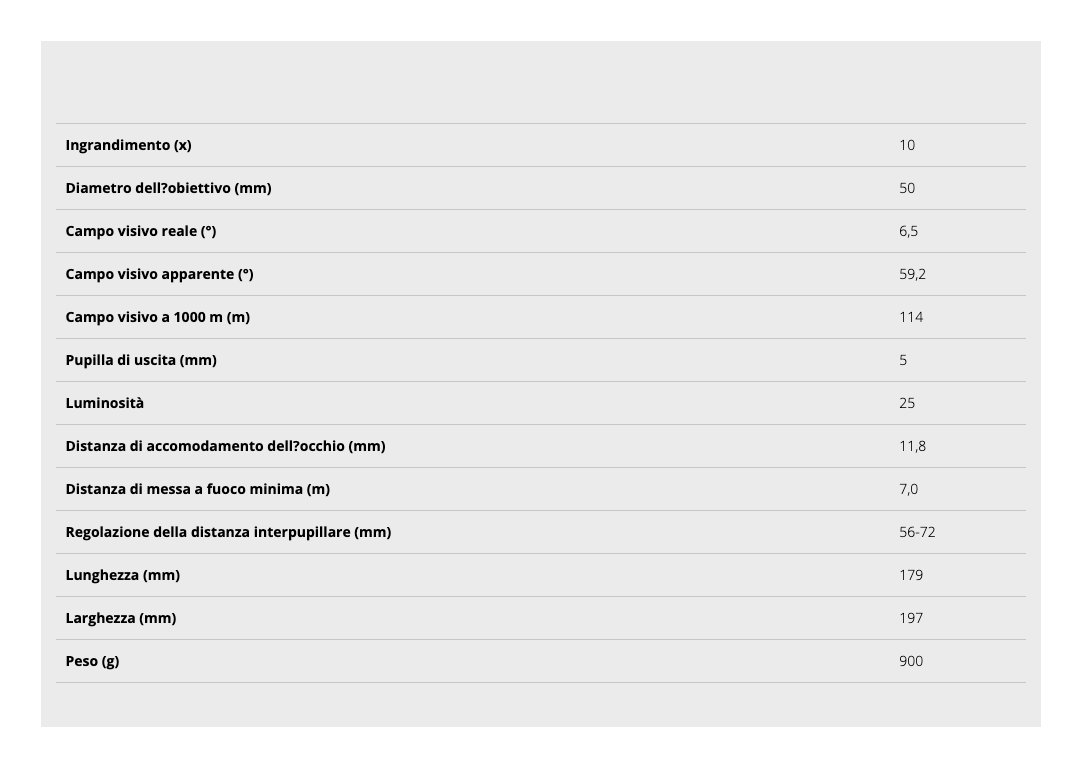Select the real field value 6,5
1082x768 pixels.
[908, 231]
